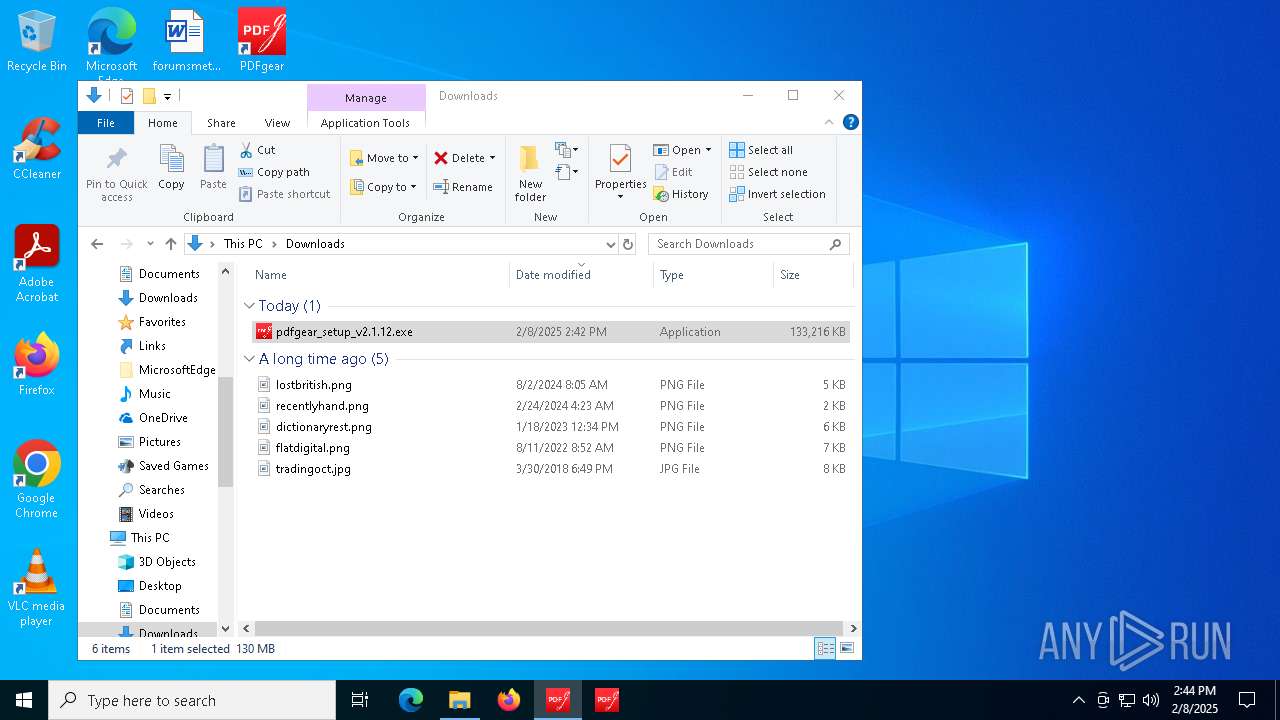
Task: Switch to the View tab
Action: point(277,123)
